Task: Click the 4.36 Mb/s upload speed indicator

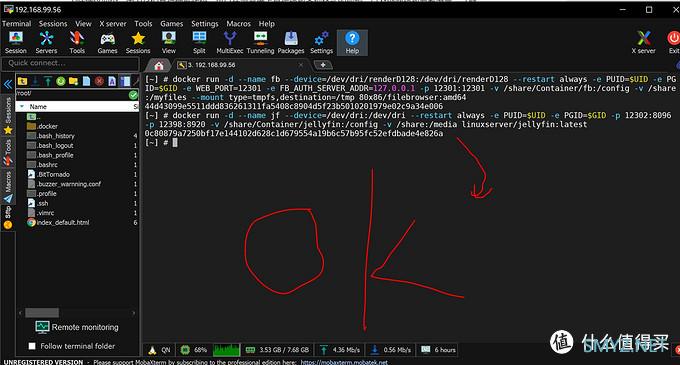Action: tap(340, 350)
